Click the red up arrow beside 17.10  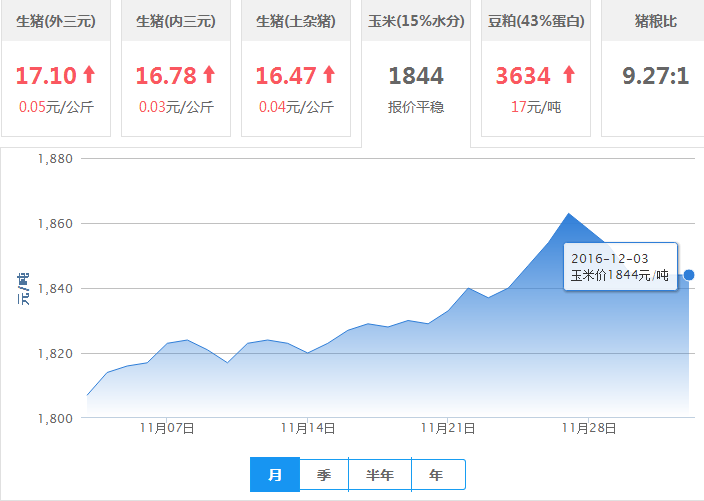[x=89, y=75]
